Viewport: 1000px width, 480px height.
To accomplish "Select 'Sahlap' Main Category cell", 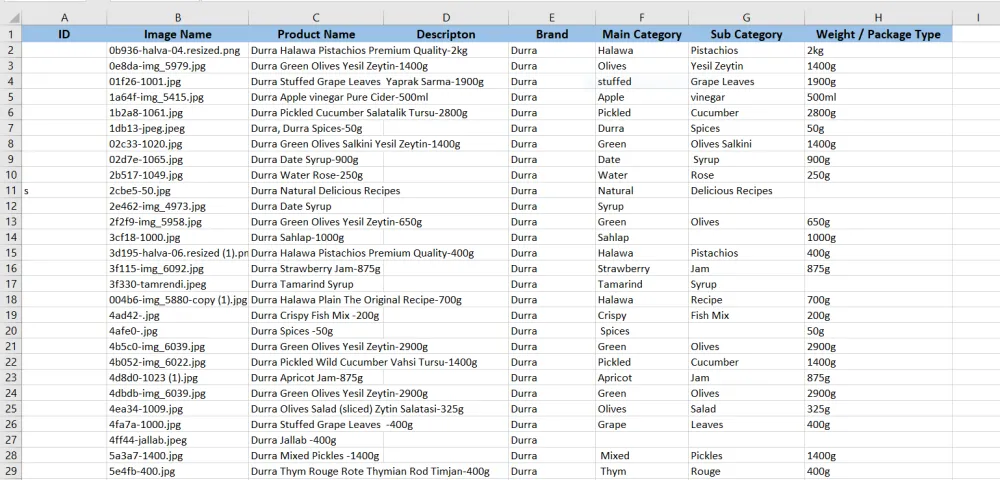I will 642,238.
